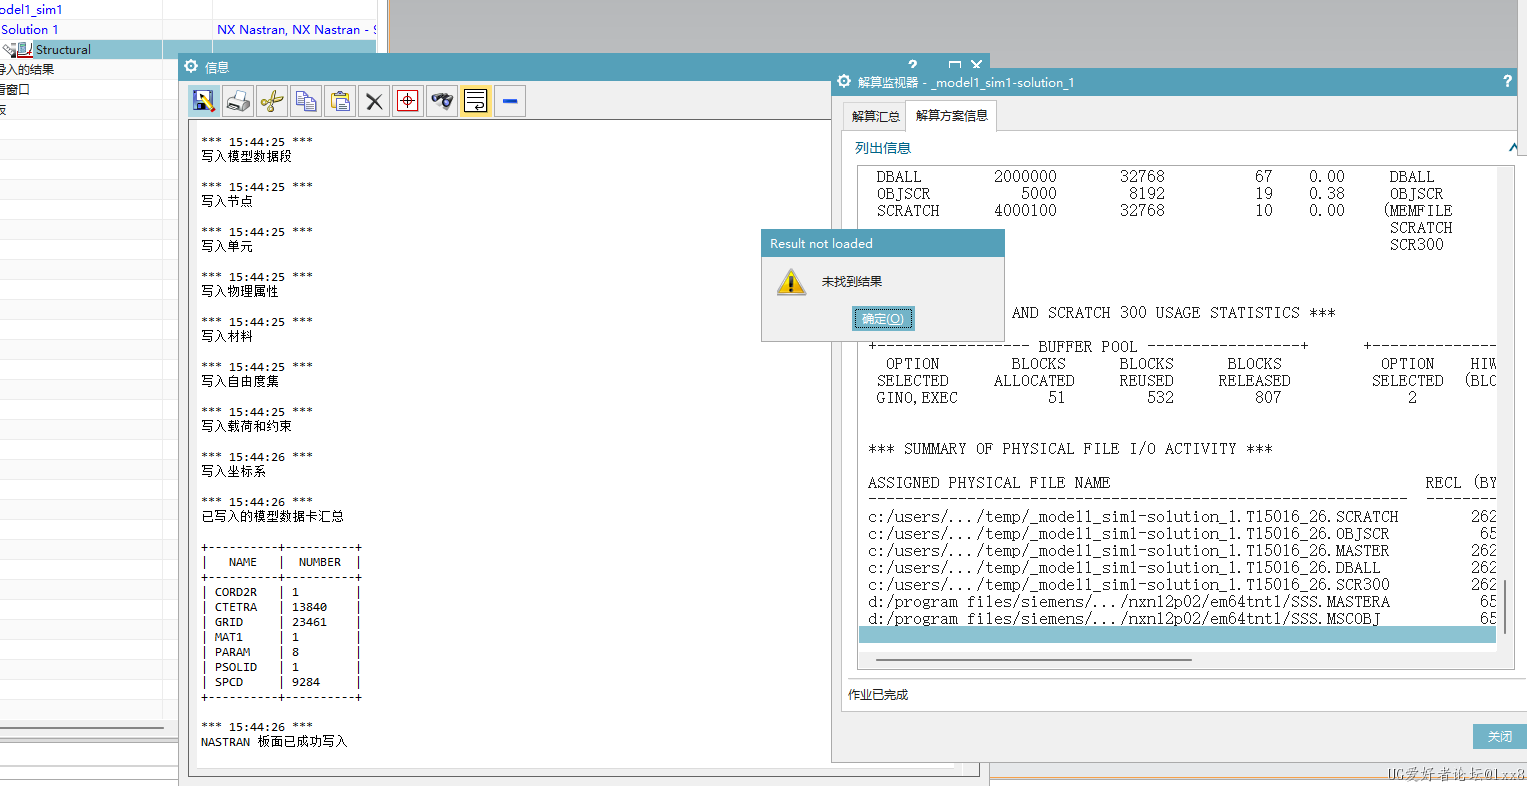Click the 'BUFFER POOL' heading text
This screenshot has width=1527, height=786.
pos(1088,347)
